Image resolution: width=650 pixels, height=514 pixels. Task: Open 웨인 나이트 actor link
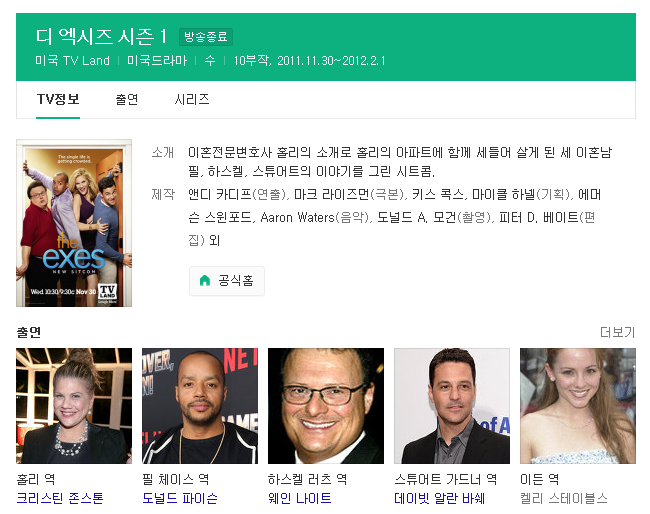point(300,498)
